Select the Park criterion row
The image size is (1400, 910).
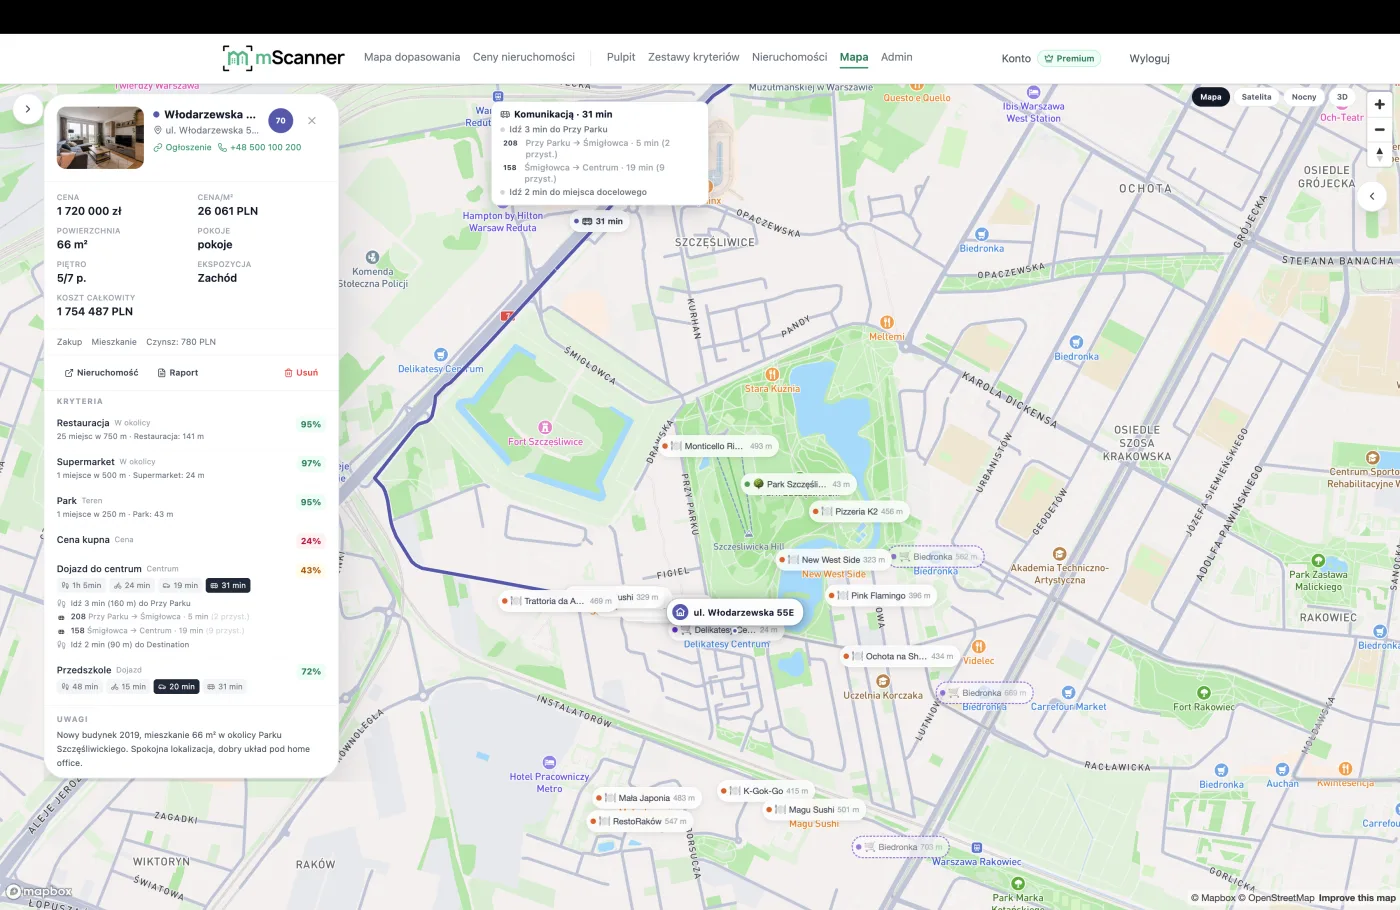click(190, 507)
